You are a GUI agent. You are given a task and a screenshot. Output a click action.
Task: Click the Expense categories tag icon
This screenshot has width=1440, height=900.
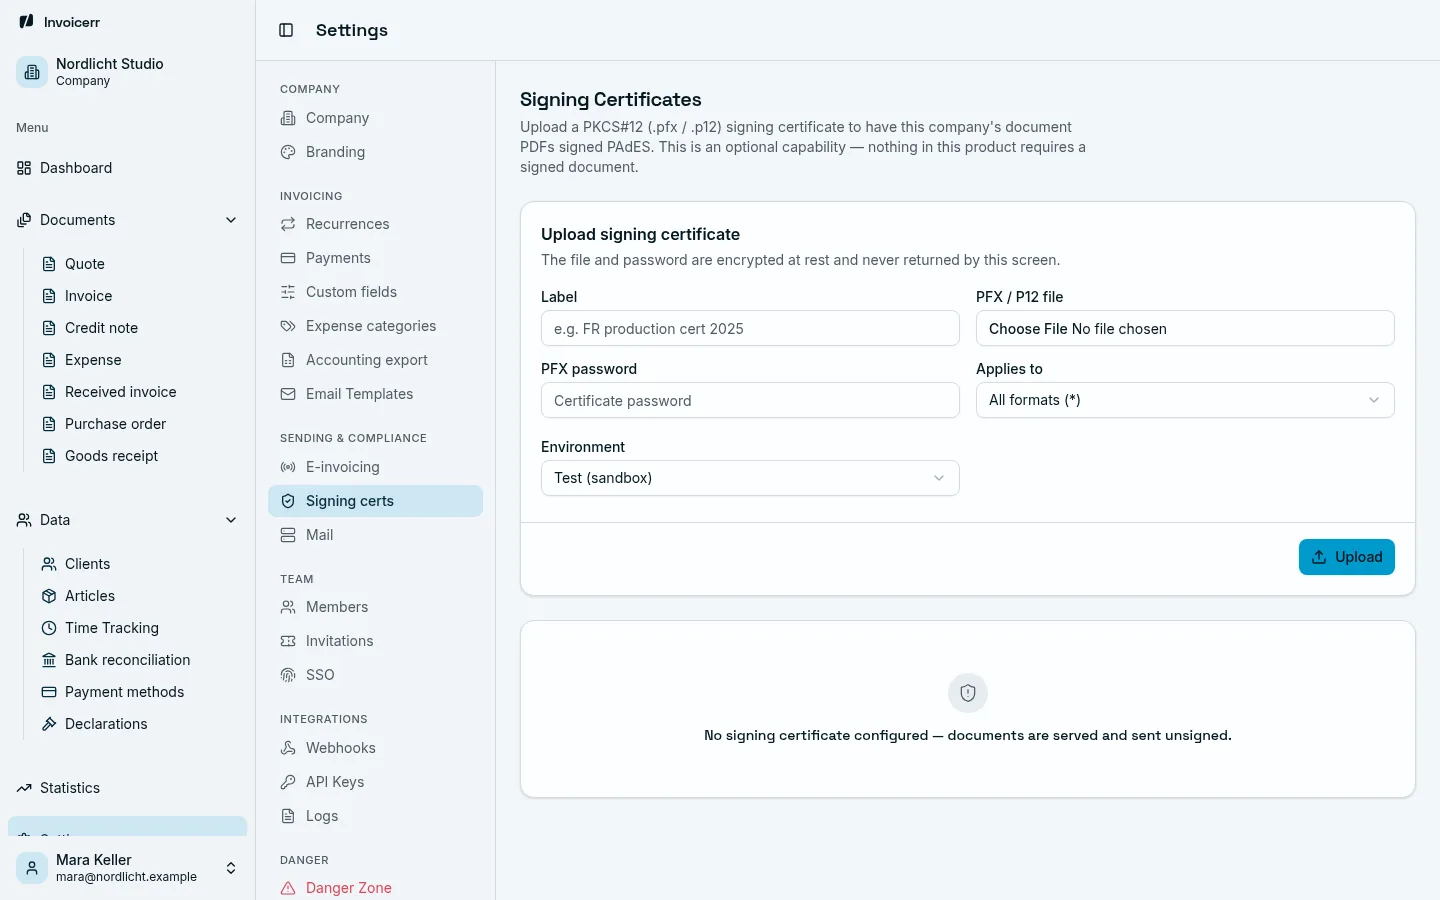[x=288, y=326]
